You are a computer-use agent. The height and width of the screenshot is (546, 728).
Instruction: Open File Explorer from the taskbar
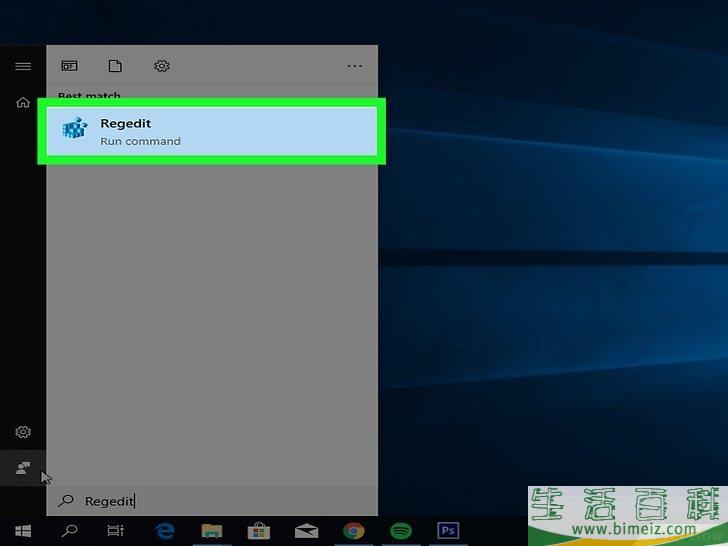click(211, 531)
